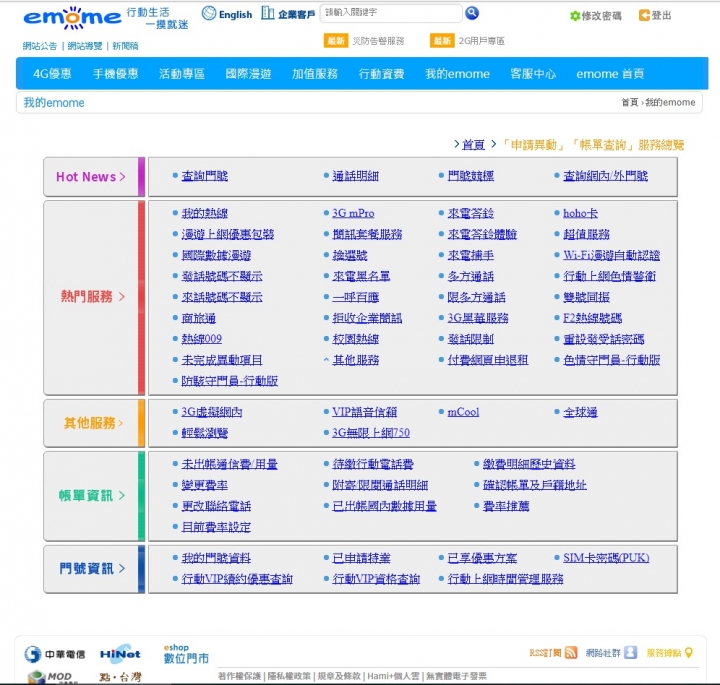Open 其他服務 link in 熱門服務 list

click(356, 360)
